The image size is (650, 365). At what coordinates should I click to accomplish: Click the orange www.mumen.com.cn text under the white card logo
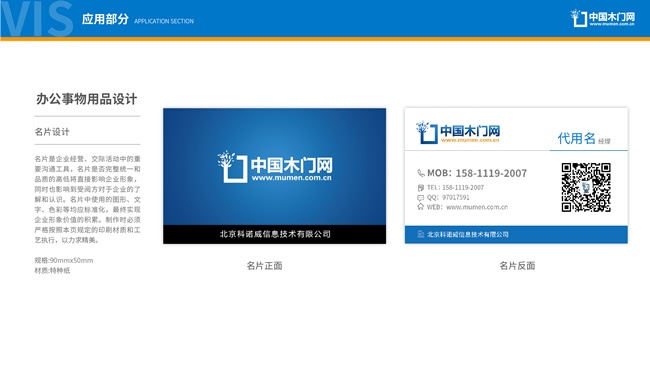point(470,140)
